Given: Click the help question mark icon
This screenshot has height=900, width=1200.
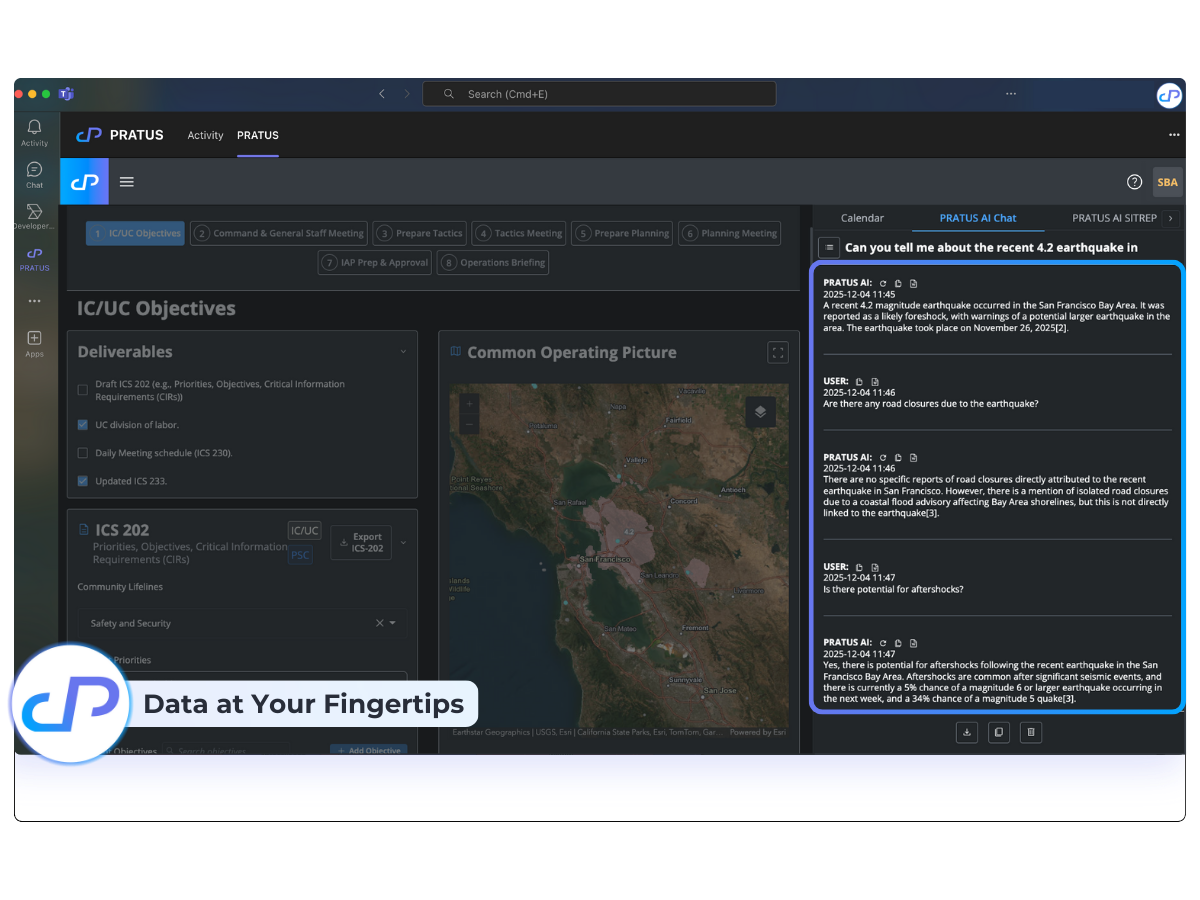Looking at the screenshot, I should pos(1134,182).
